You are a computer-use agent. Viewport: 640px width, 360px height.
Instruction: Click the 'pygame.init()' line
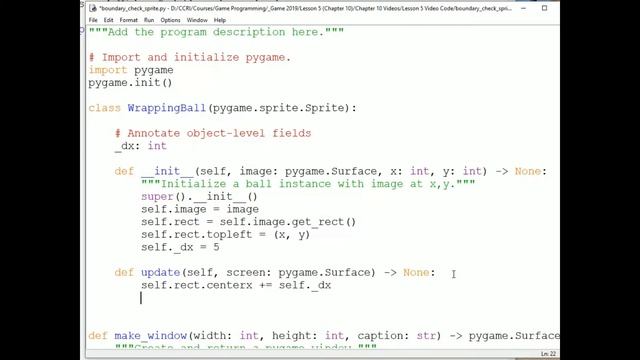pyautogui.click(x=130, y=83)
